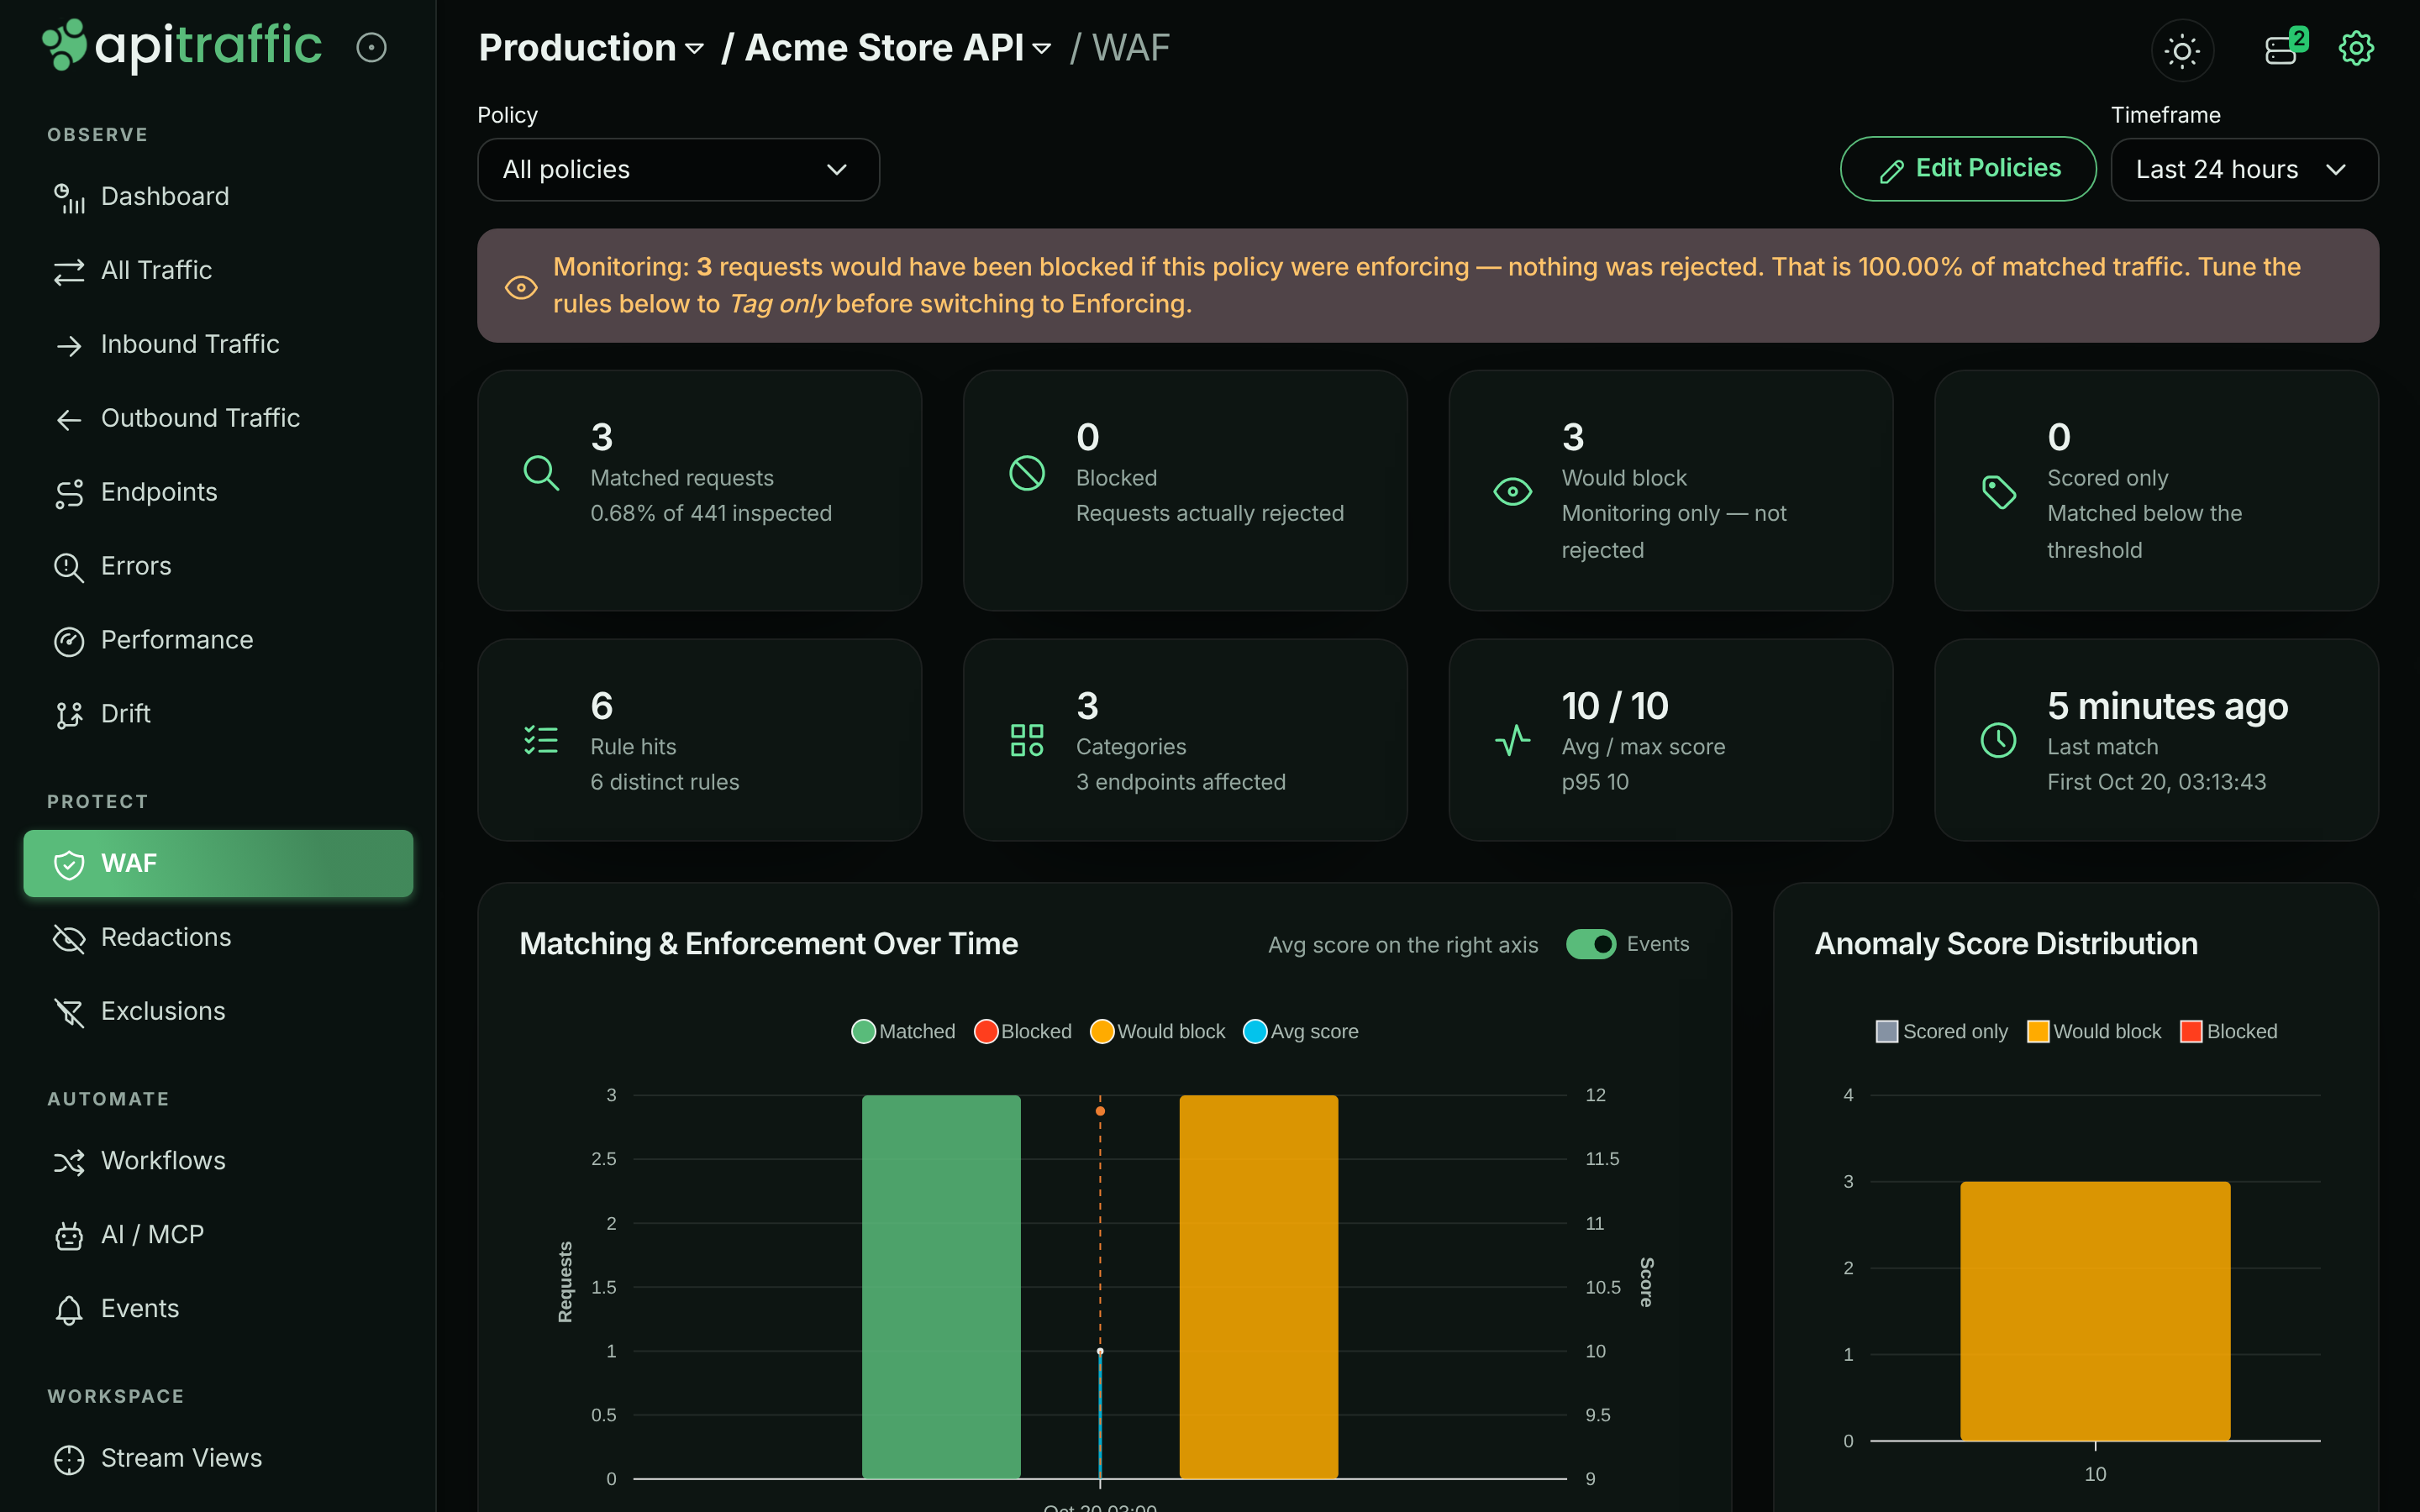
Task: Click the Stream Views icon
Action: pos(69,1459)
